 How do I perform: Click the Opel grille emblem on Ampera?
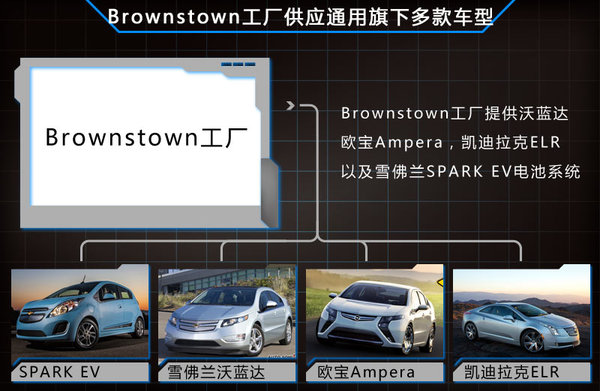tap(356, 317)
